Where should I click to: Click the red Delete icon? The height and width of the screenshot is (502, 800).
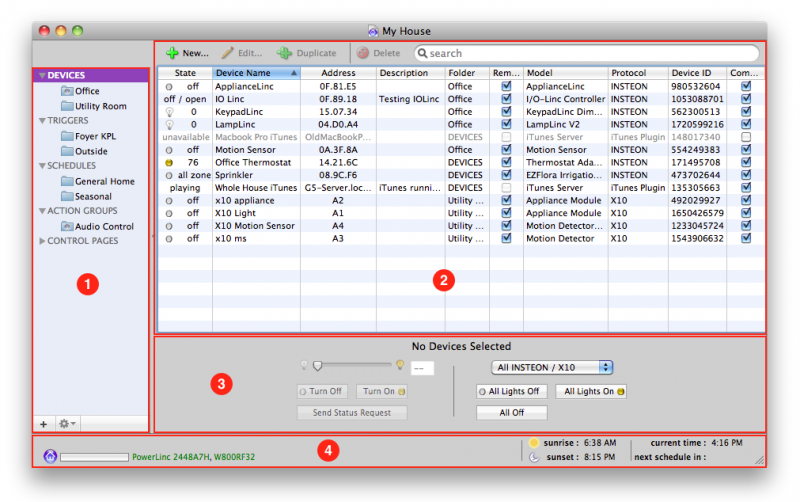[x=363, y=53]
